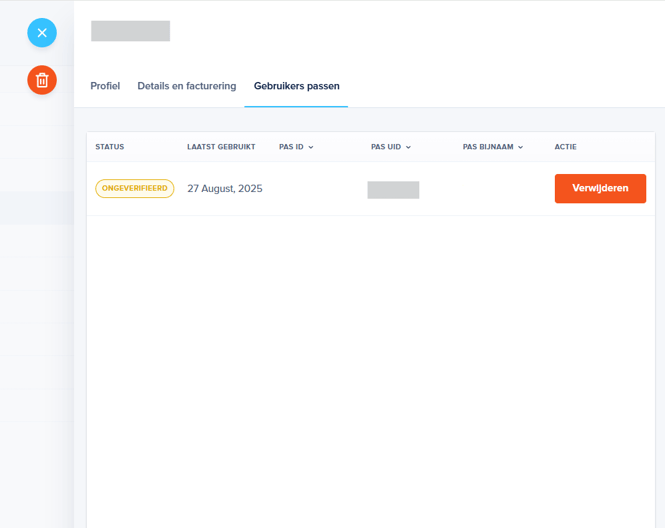Click the redacted user name at the top
Image resolution: width=665 pixels, height=528 pixels.
(x=130, y=31)
